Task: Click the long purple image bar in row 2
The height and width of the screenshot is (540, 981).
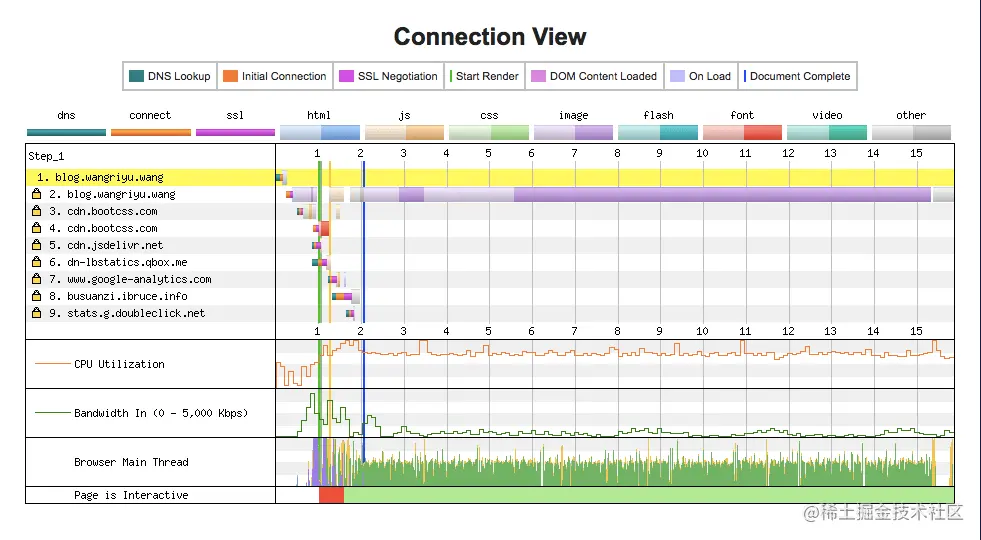Action: click(723, 195)
